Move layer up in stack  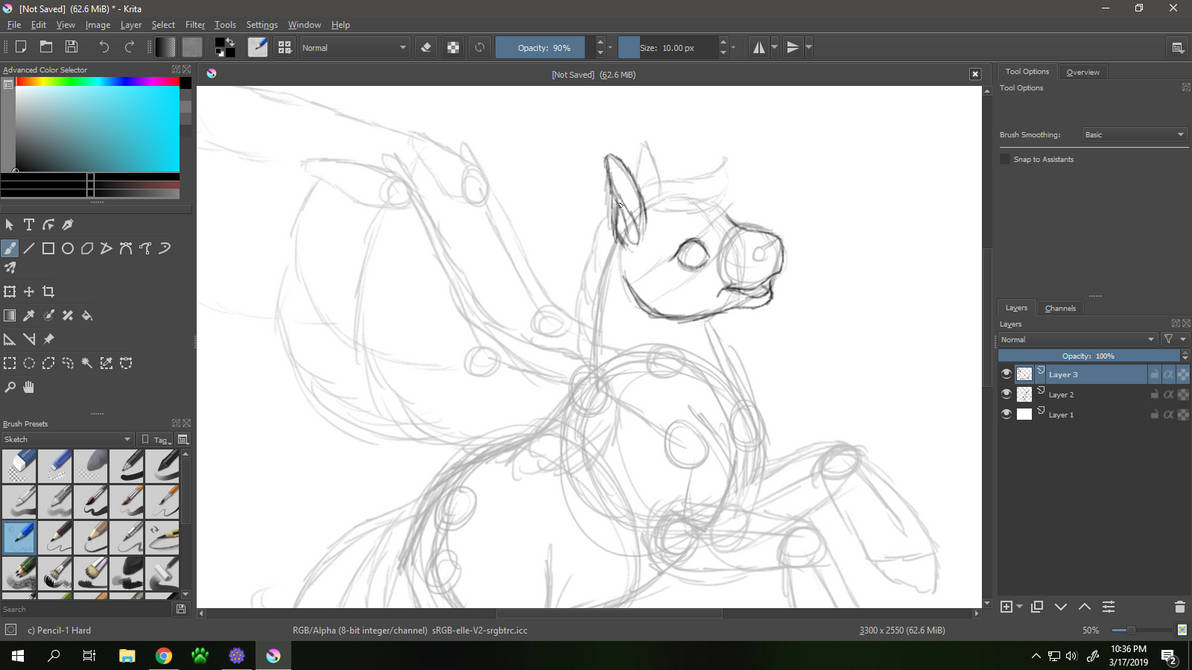1085,607
